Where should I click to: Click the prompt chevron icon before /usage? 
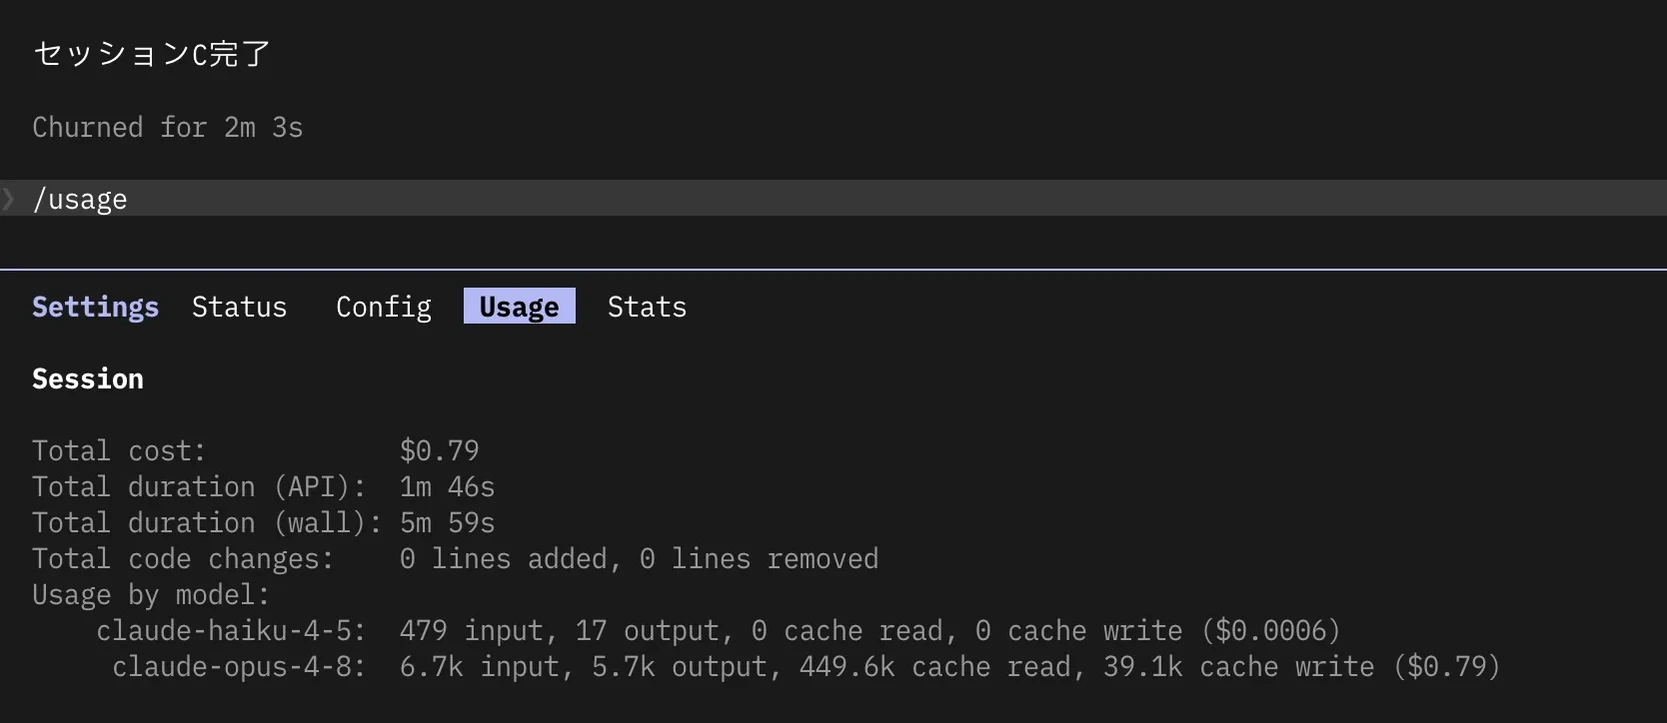[x=9, y=199]
